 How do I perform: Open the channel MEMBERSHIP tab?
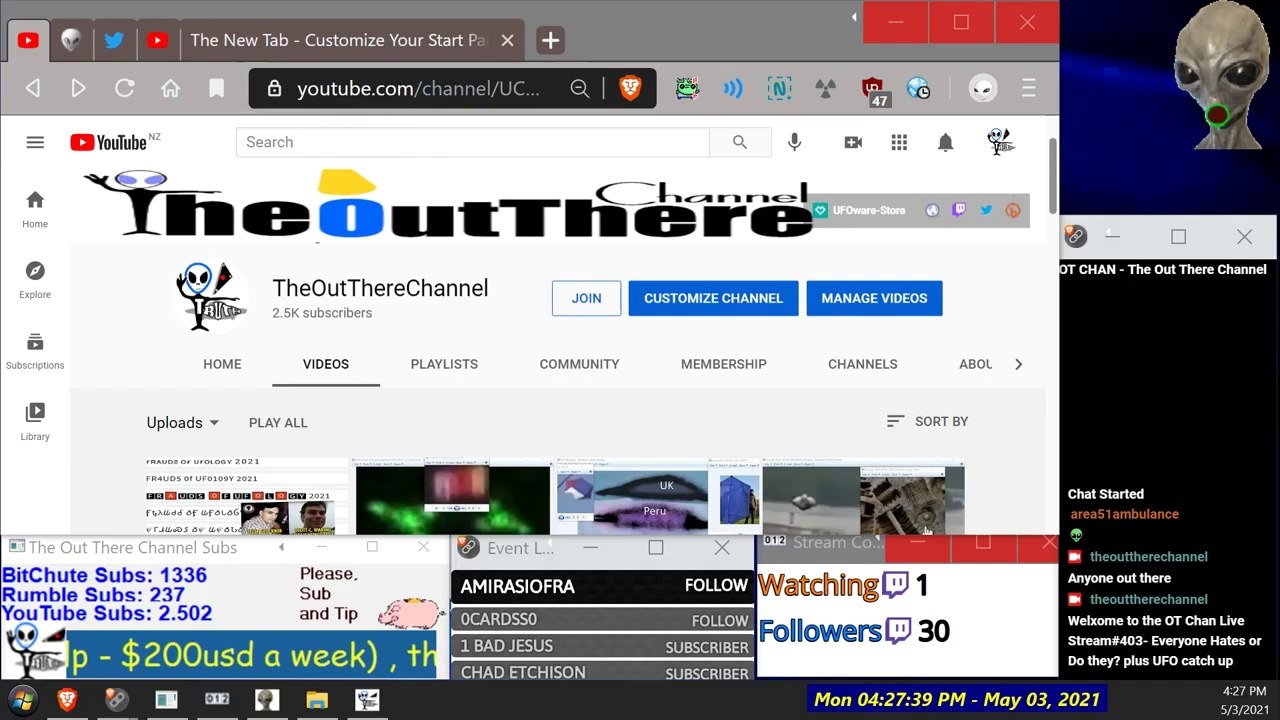[724, 364]
